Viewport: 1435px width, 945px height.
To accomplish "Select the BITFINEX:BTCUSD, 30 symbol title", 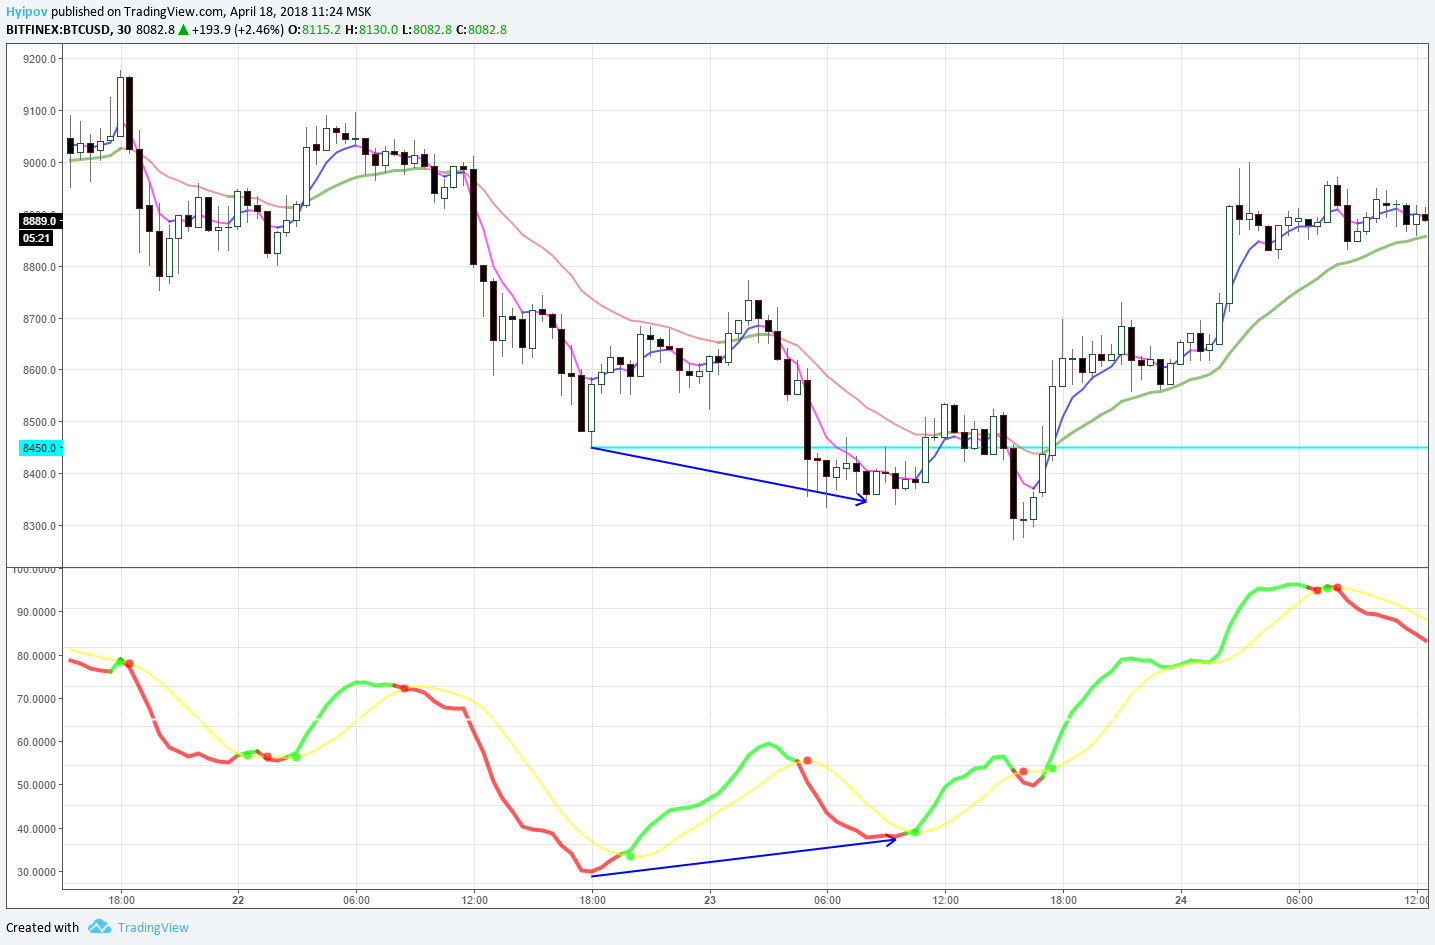I will point(68,30).
